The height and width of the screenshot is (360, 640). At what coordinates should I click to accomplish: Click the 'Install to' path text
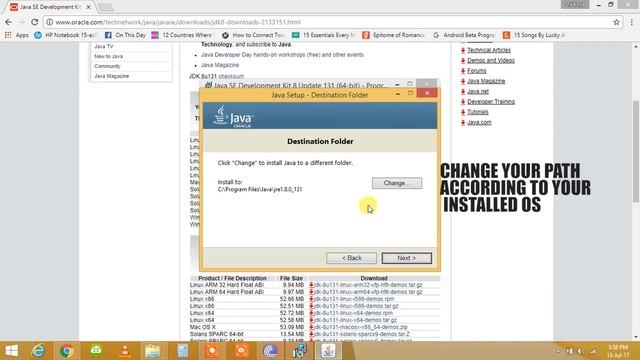[260, 189]
